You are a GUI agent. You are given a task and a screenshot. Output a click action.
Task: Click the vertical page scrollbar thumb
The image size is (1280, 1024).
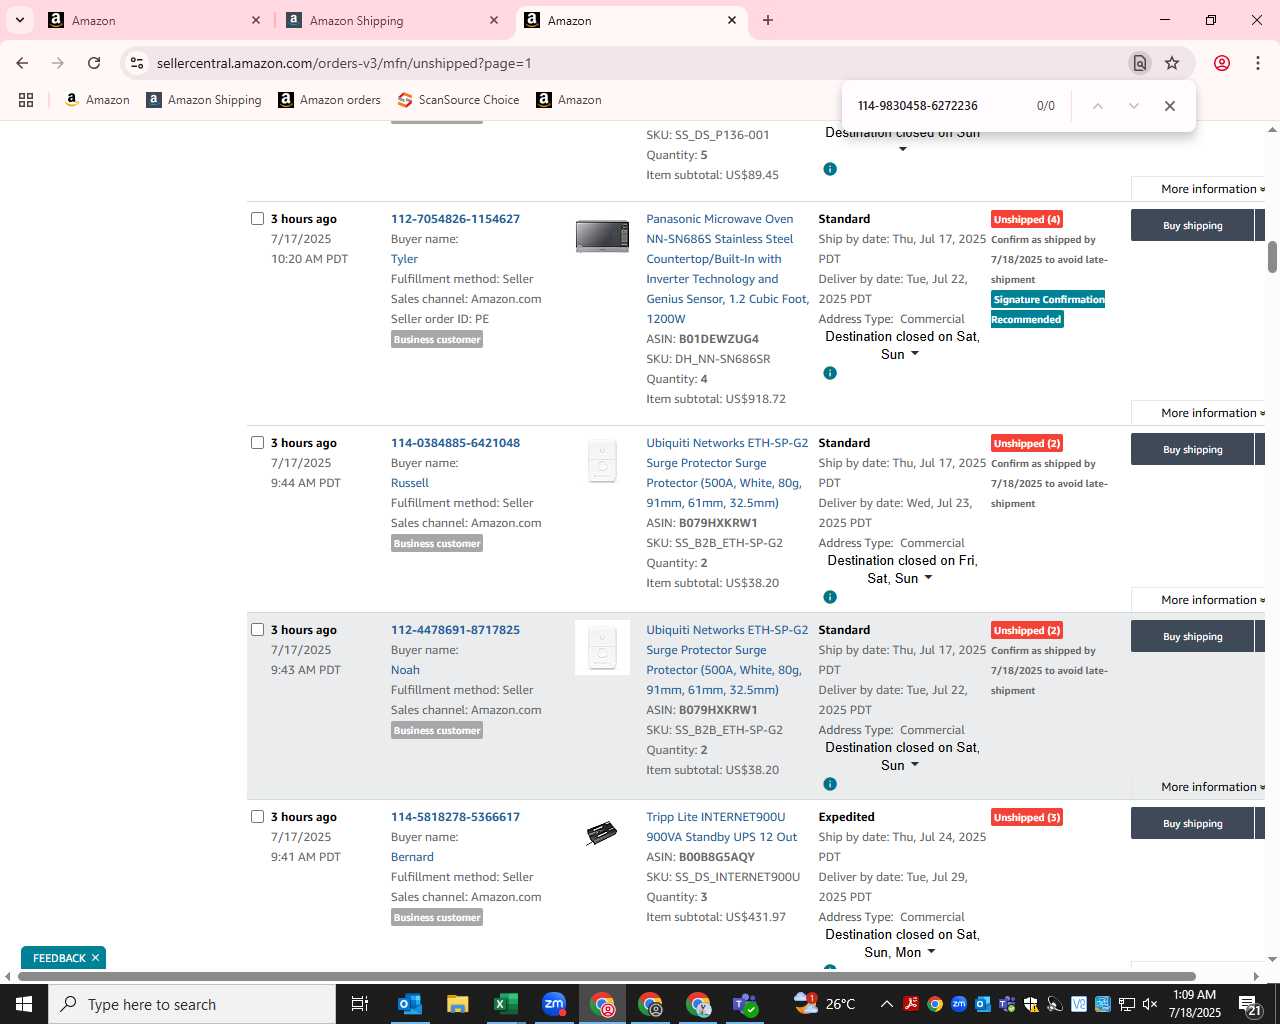(1272, 256)
